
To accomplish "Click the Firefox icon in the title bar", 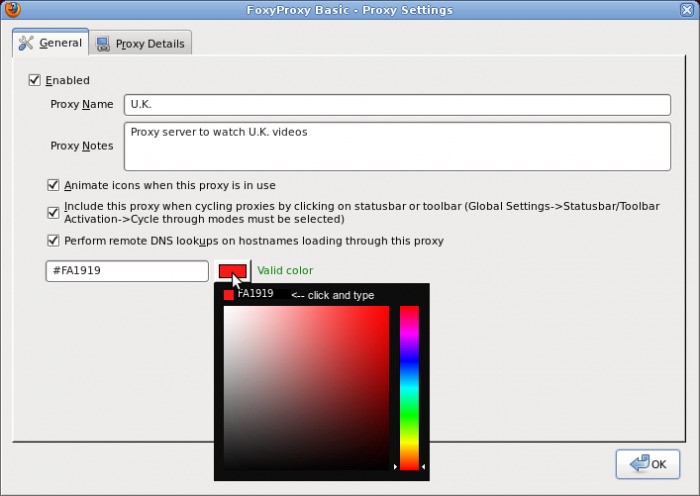I will coord(11,10).
